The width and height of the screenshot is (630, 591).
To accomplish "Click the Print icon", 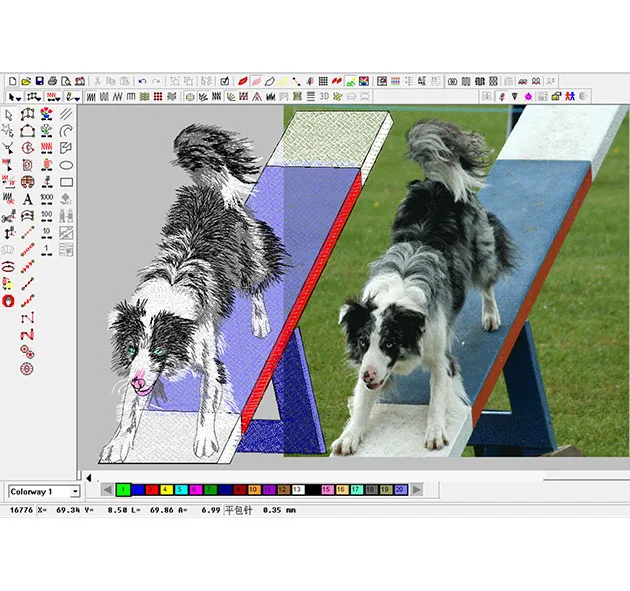I will (52, 80).
